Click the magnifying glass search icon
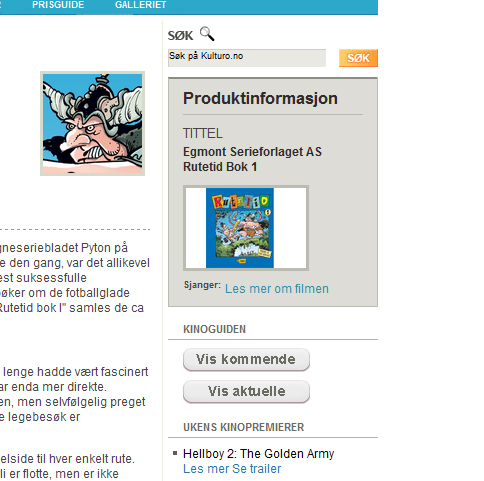The width and height of the screenshot is (484, 481). tap(207, 34)
